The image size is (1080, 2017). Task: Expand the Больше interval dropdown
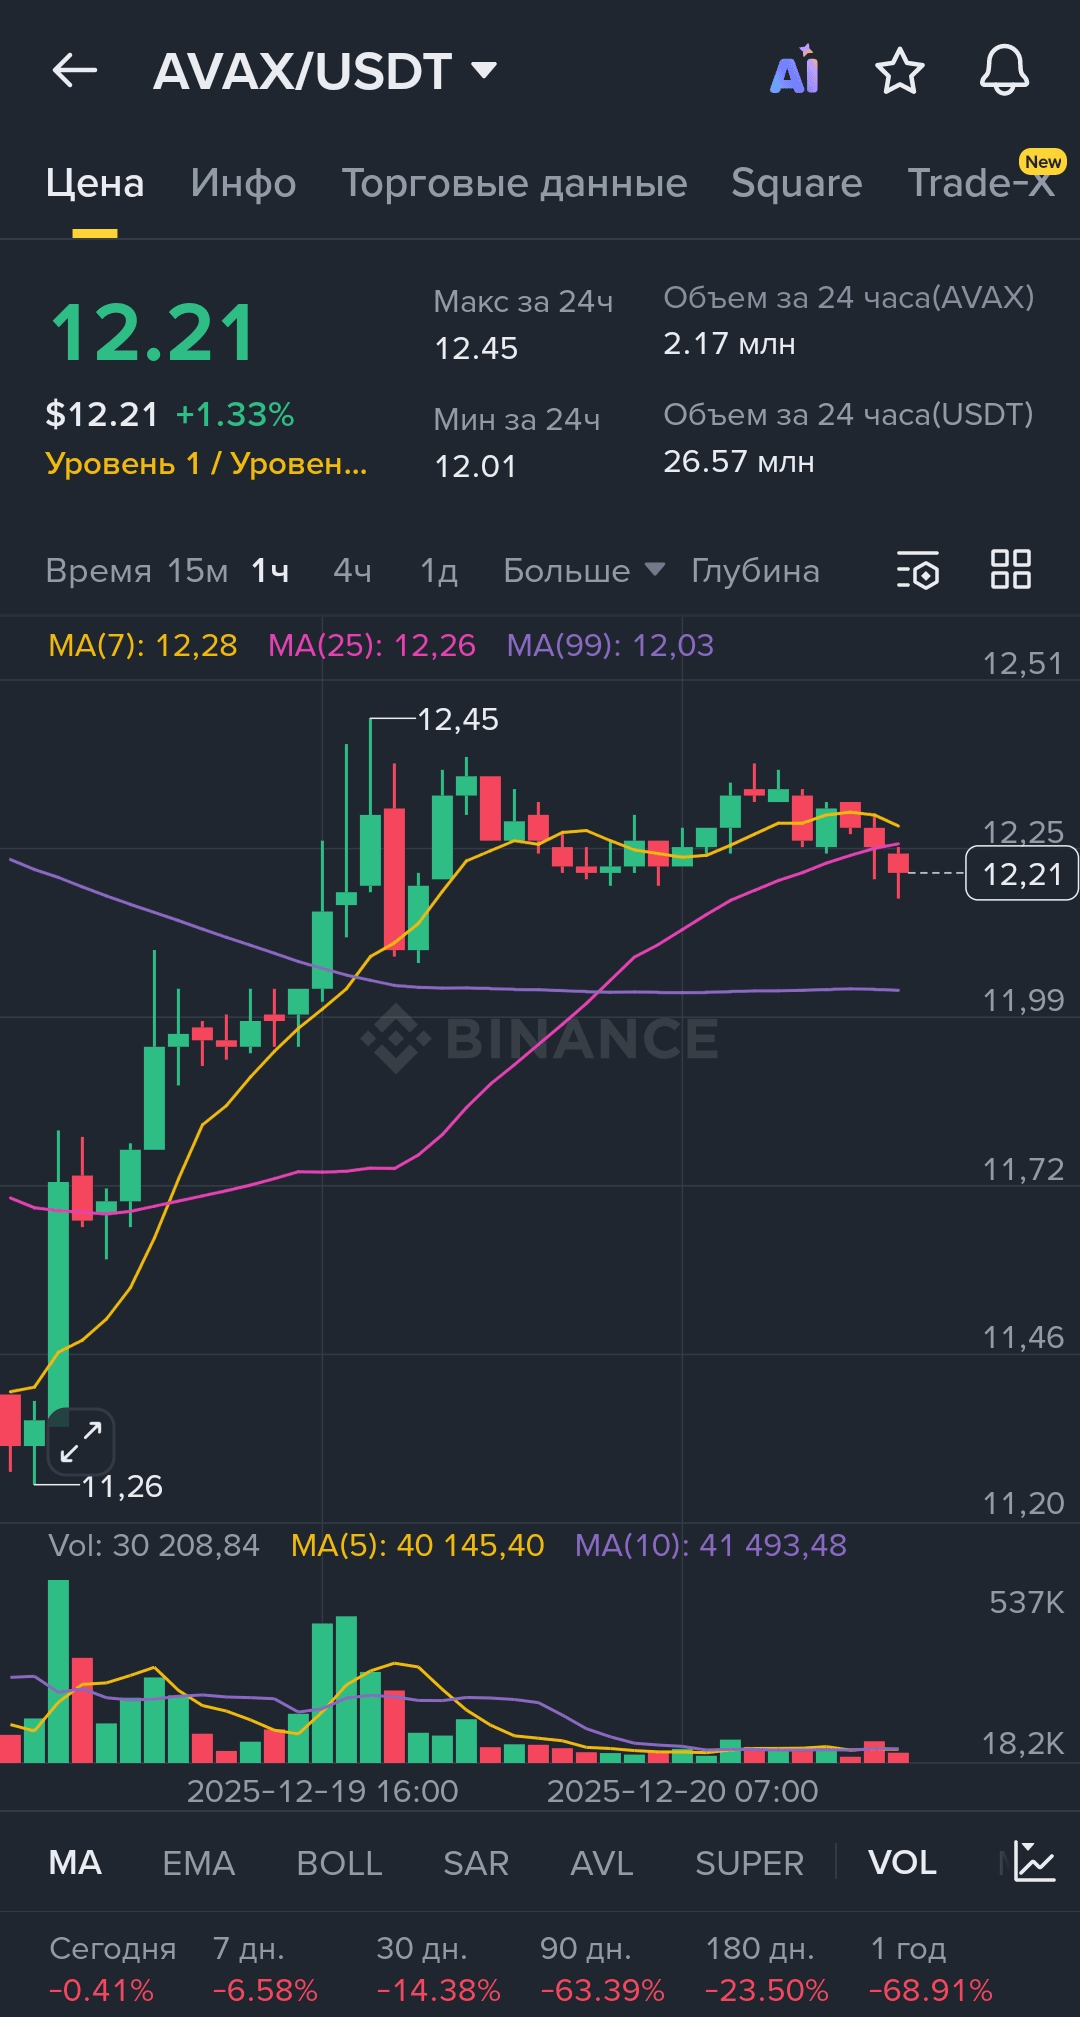point(584,571)
